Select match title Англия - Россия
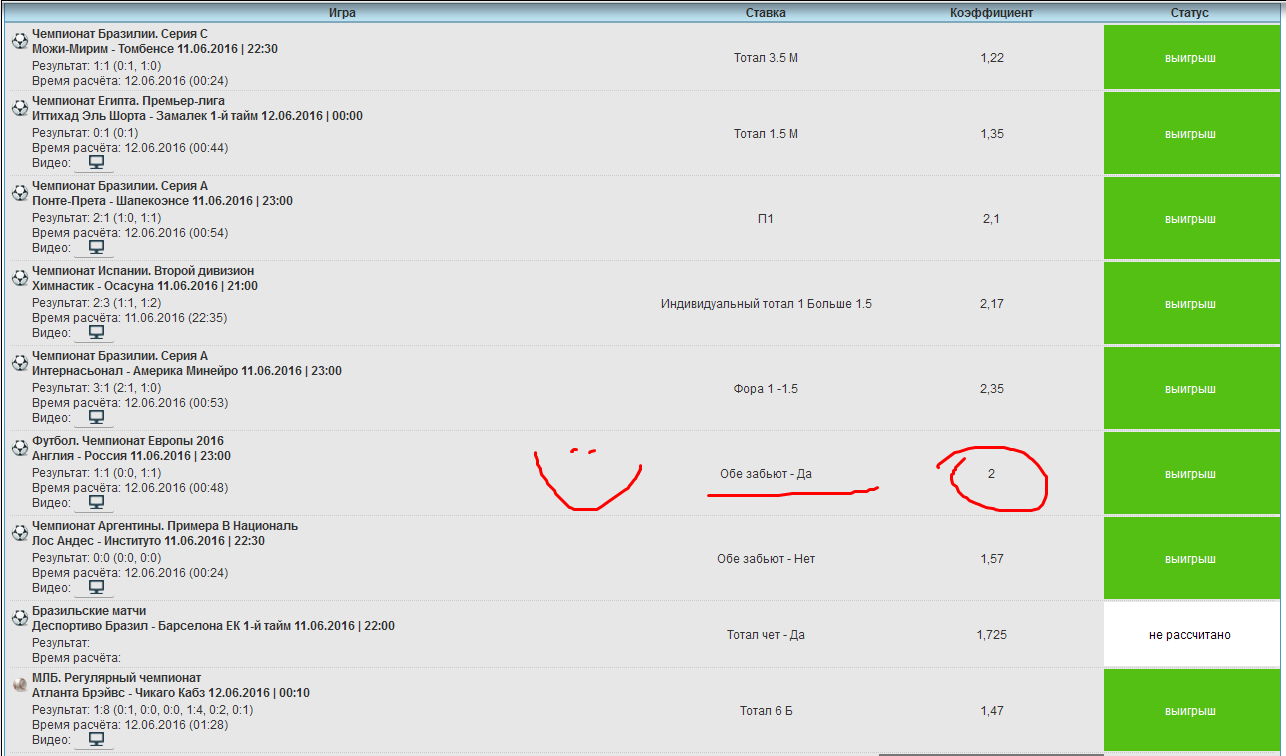Viewport: 1286px width, 756px height. (131, 456)
